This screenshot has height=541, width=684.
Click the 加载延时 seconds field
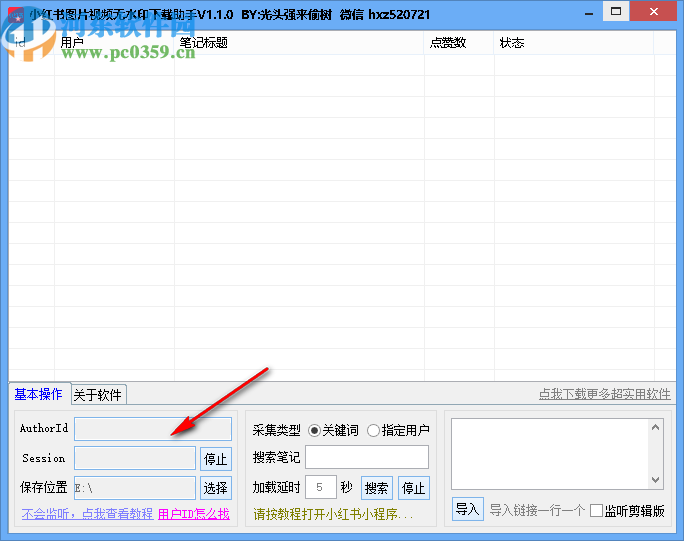321,487
